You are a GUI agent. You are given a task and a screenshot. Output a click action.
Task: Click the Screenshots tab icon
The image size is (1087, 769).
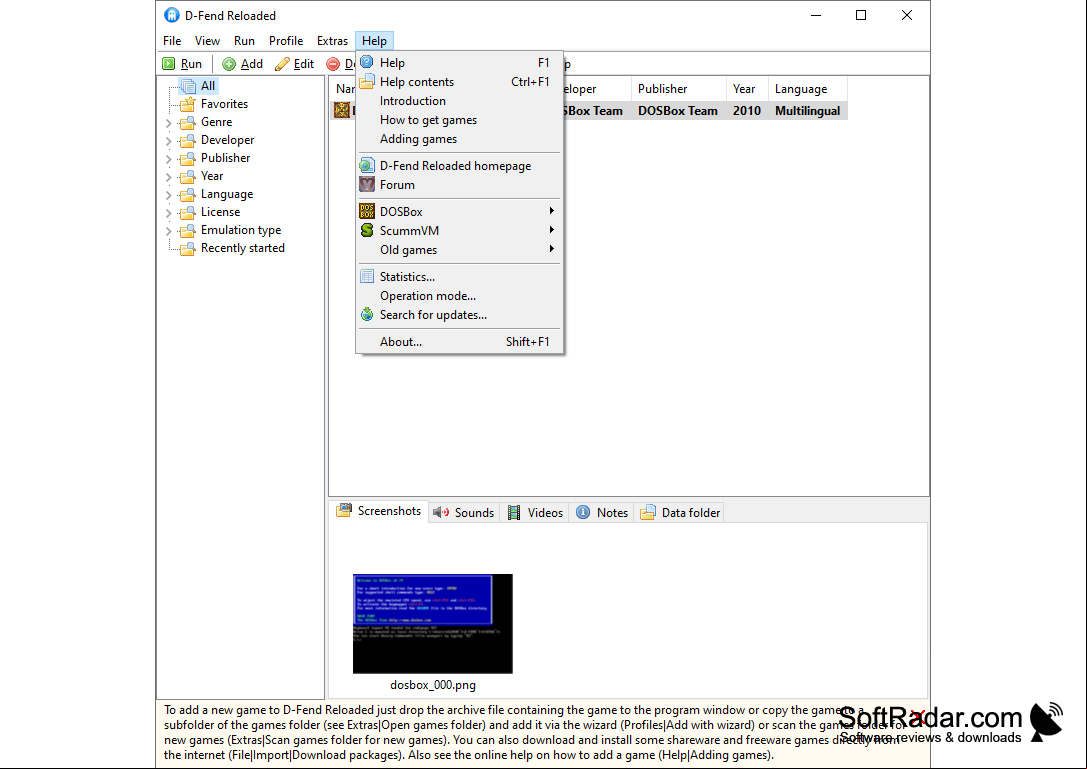tap(344, 511)
